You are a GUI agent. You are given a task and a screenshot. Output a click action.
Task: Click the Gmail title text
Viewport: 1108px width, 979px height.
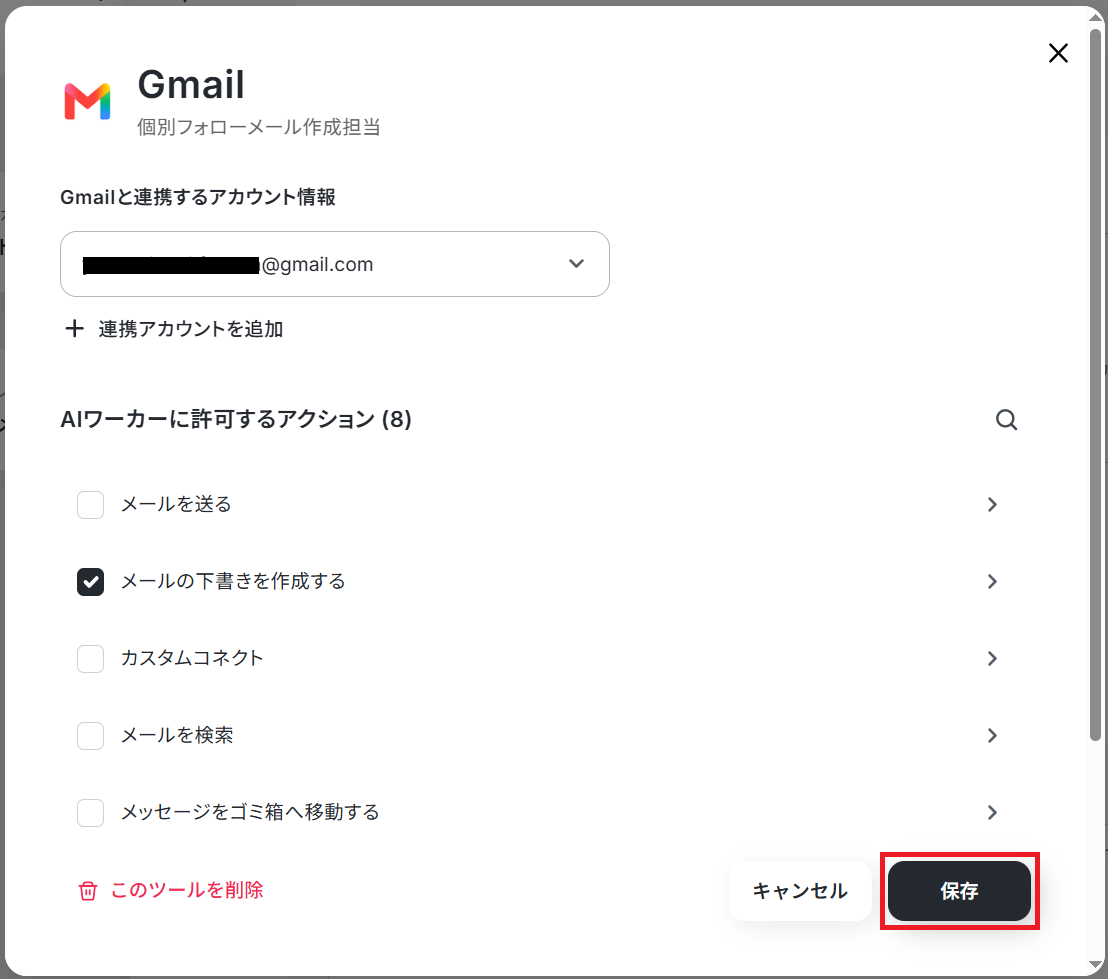tap(191, 85)
